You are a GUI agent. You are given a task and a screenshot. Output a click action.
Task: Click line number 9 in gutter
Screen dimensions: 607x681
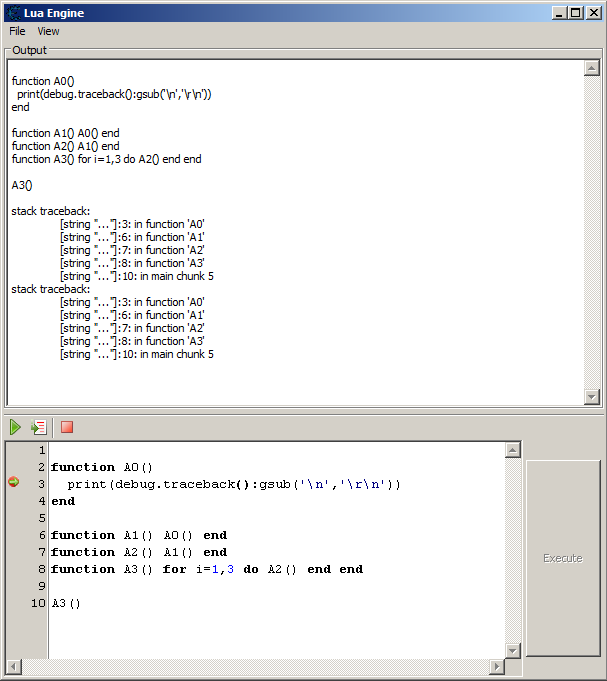(x=42, y=586)
